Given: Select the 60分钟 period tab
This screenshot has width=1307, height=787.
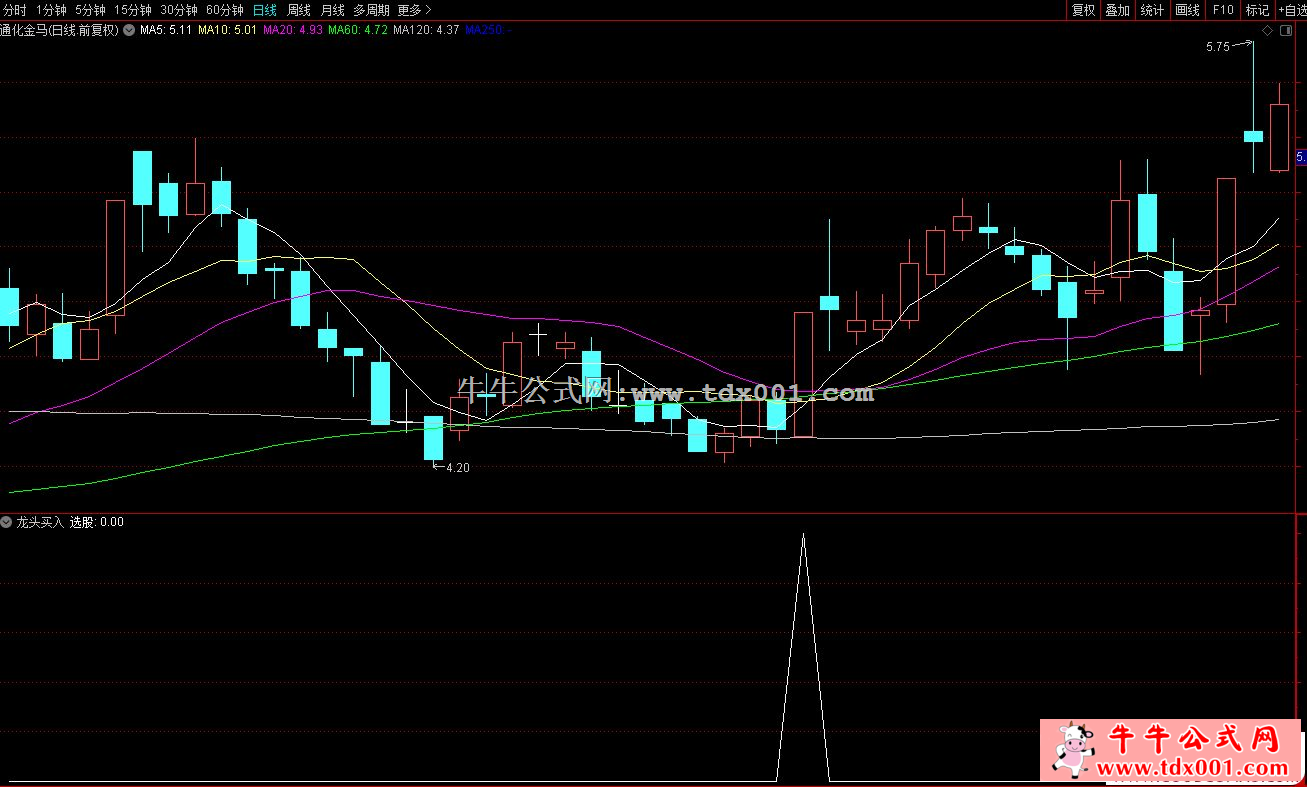Looking at the screenshot, I should coord(225,10).
